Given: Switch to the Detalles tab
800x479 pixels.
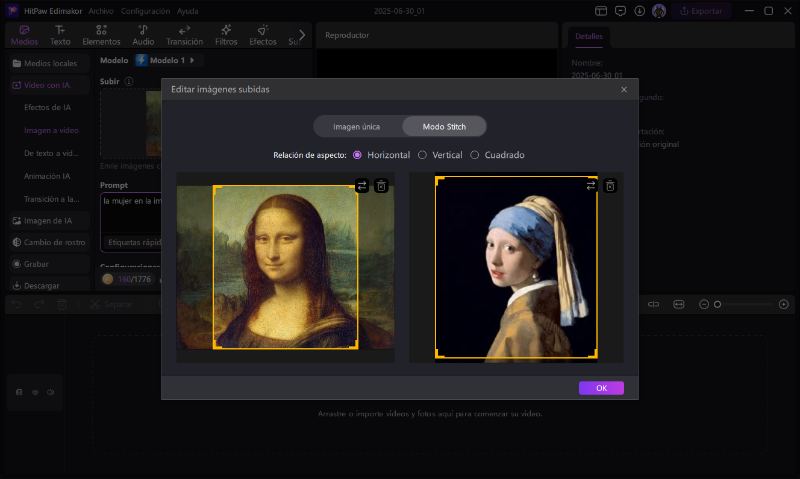Looking at the screenshot, I should coord(589,36).
